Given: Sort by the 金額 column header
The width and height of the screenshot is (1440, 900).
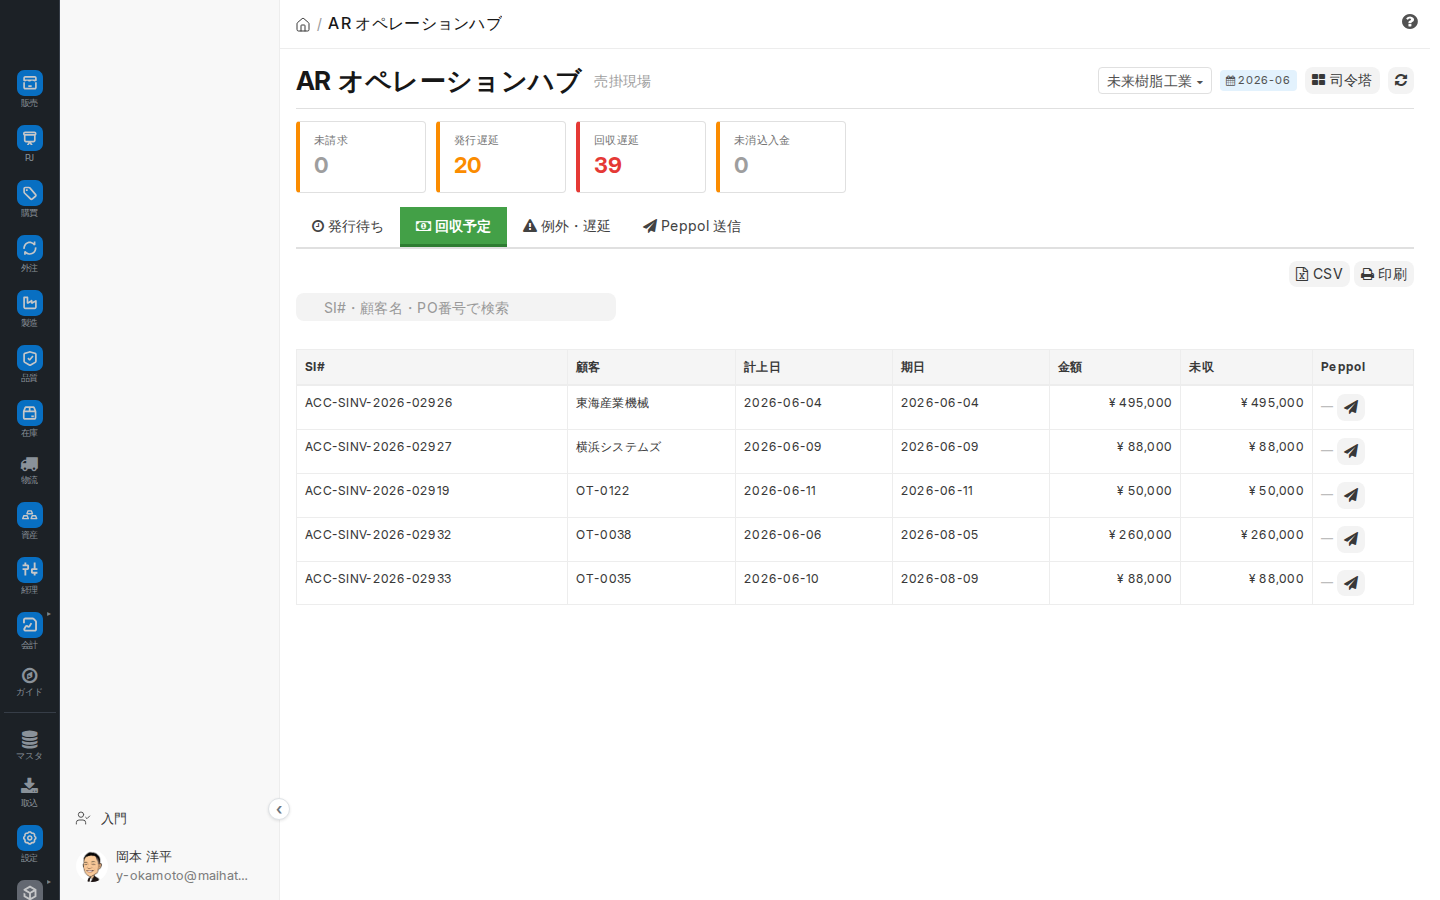Looking at the screenshot, I should tap(1115, 367).
